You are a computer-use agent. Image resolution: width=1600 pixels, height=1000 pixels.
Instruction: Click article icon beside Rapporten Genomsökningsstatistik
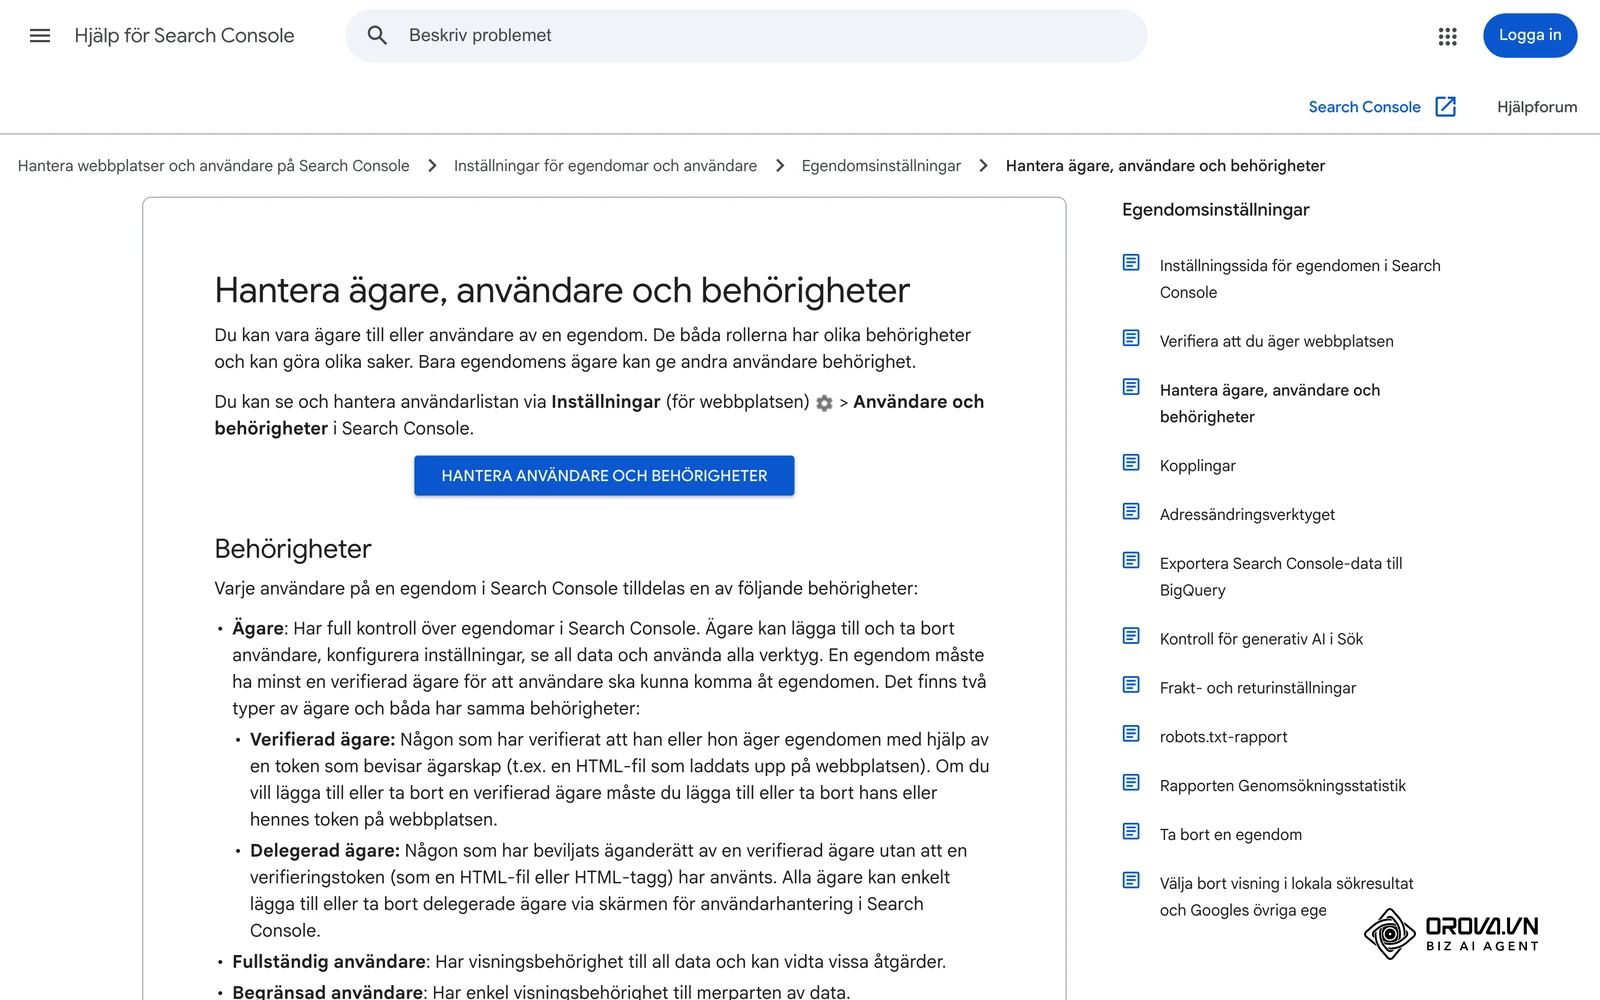click(x=1131, y=783)
